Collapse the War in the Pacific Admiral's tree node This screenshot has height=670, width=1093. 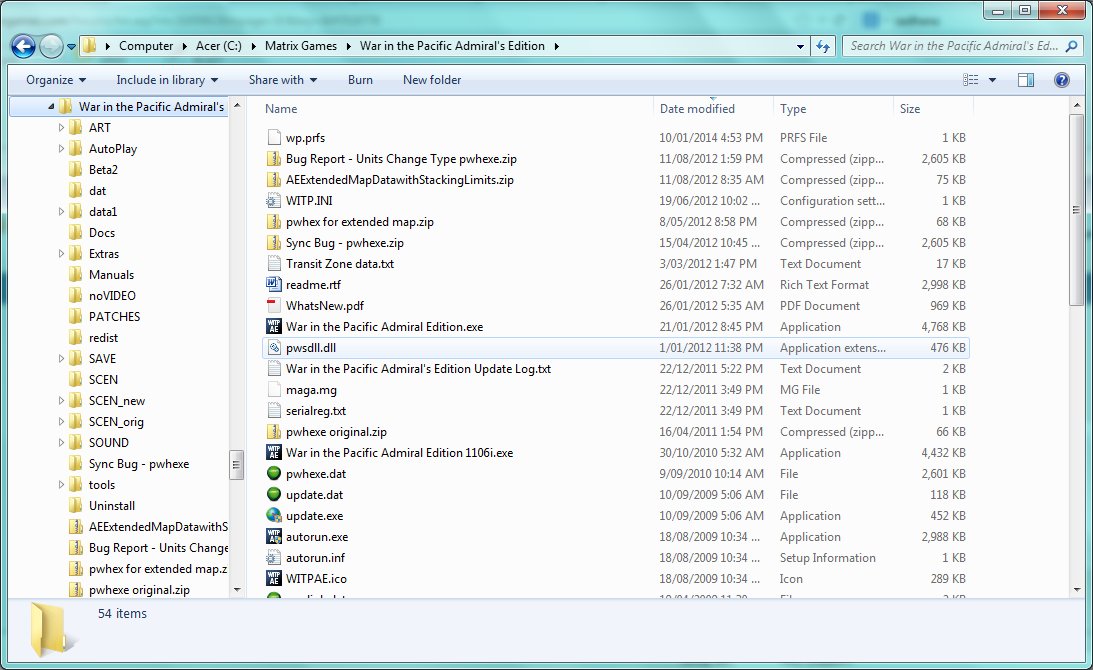pyautogui.click(x=51, y=107)
